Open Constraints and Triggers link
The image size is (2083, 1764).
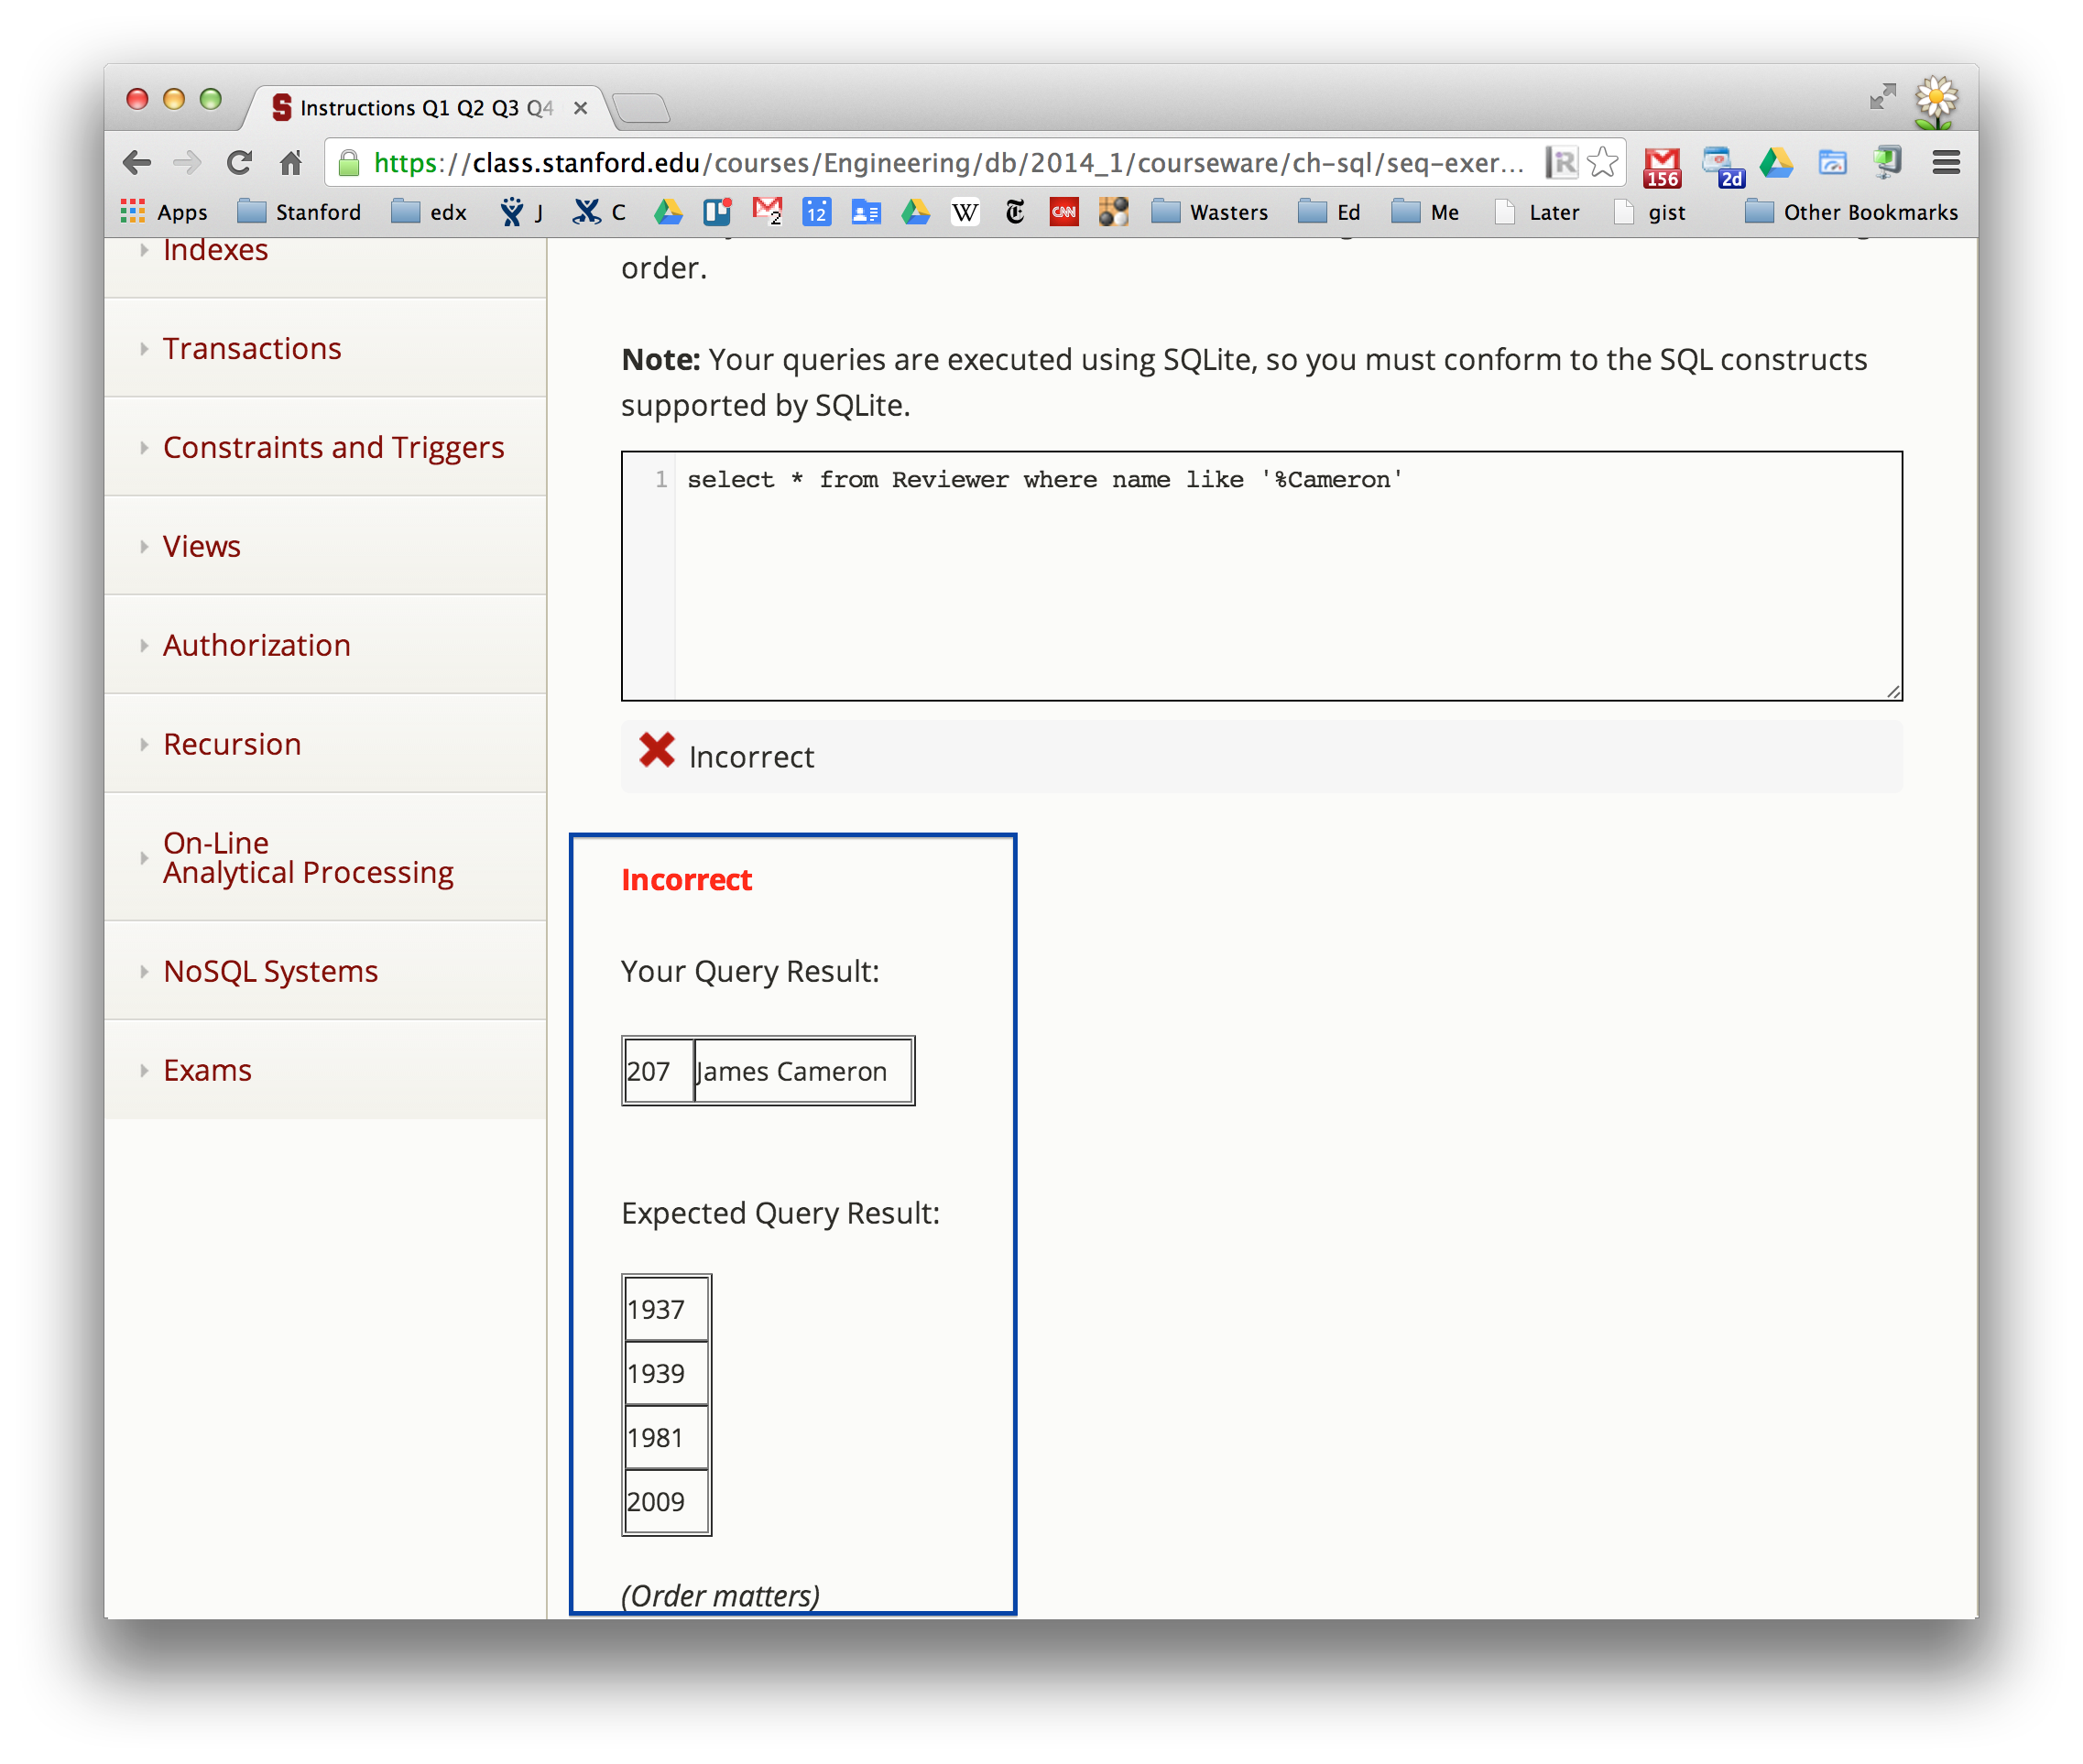click(333, 447)
